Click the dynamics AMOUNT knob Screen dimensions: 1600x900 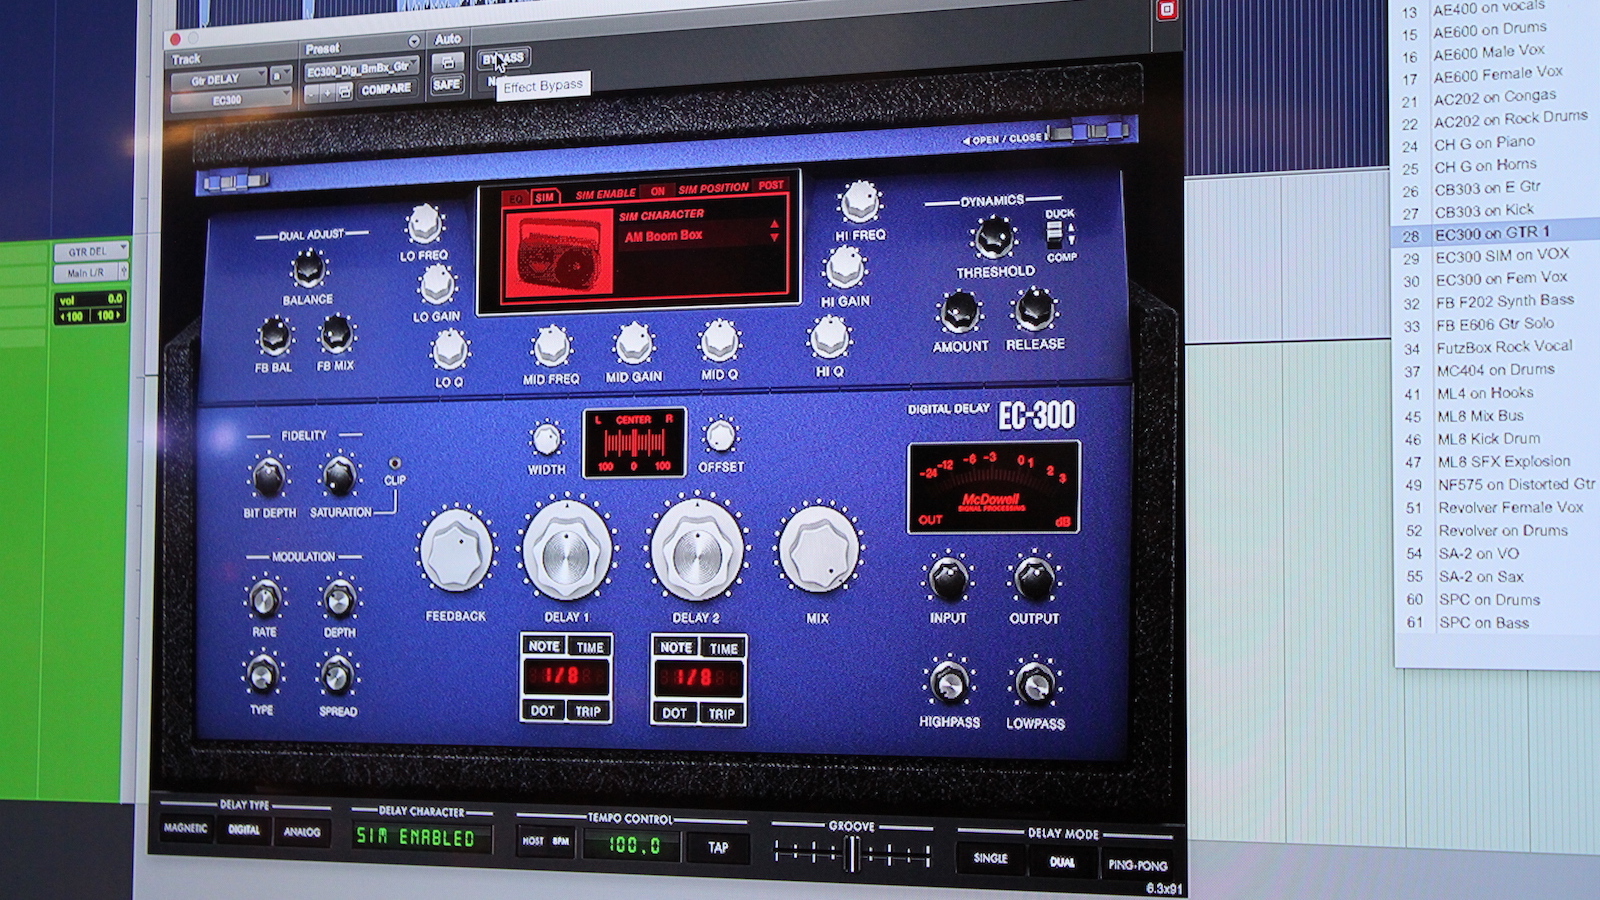pyautogui.click(x=959, y=313)
